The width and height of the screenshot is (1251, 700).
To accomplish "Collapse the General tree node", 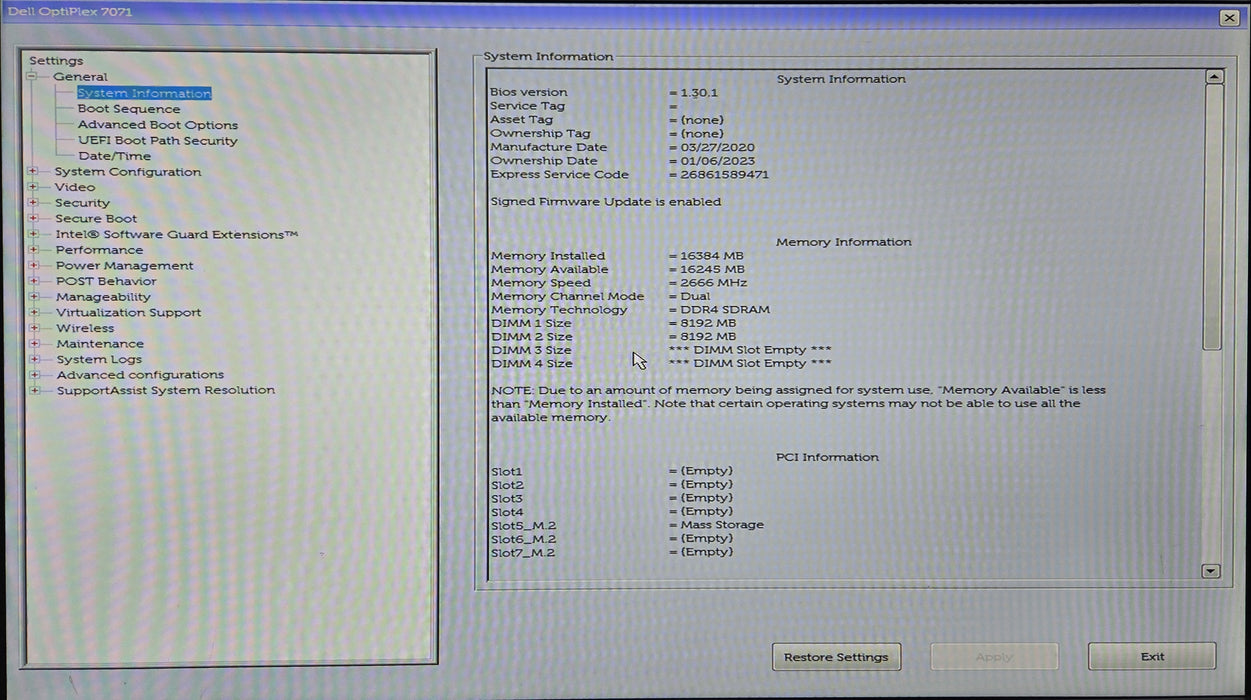I will click(32, 77).
